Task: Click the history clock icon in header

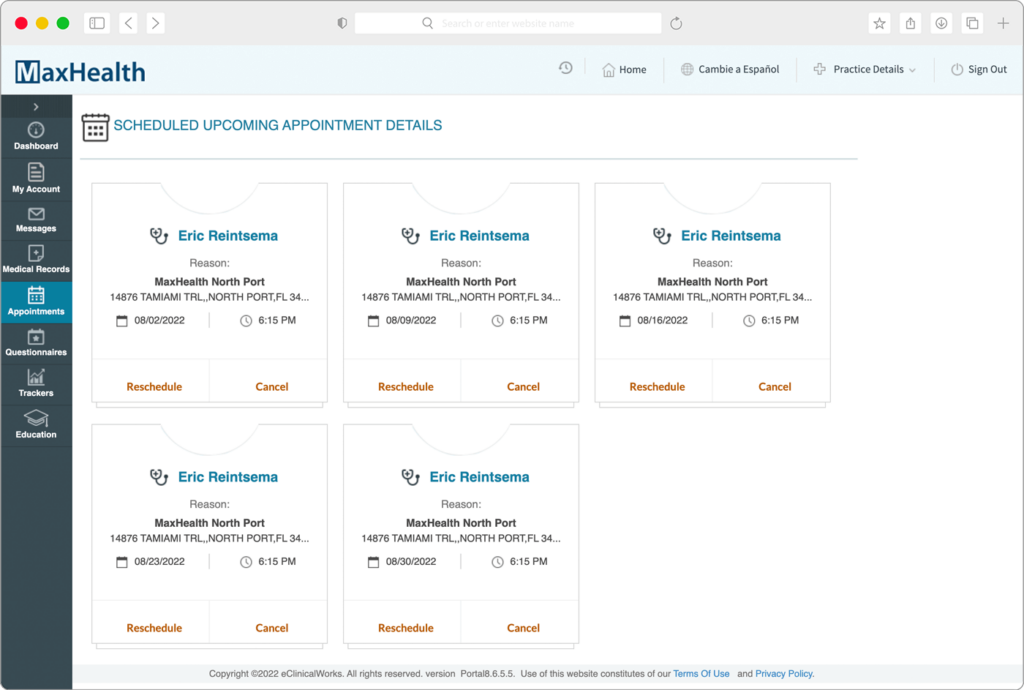Action: pyautogui.click(x=565, y=68)
